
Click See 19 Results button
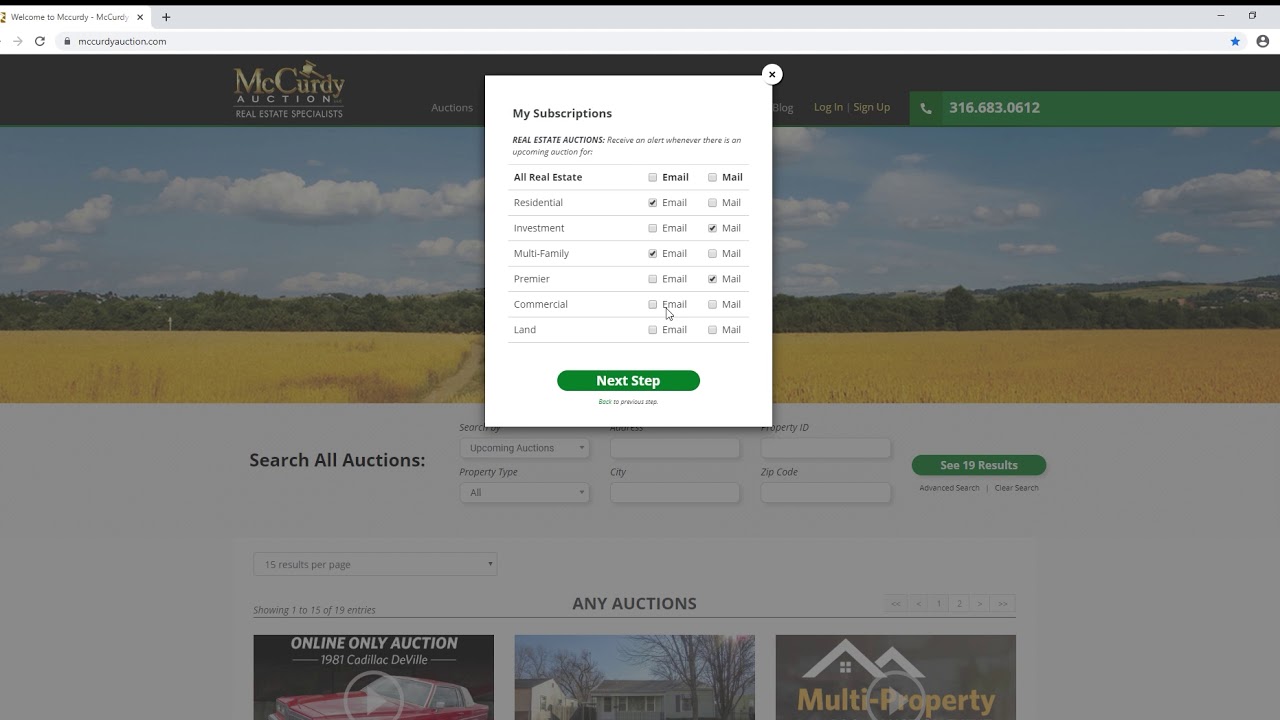[979, 465]
